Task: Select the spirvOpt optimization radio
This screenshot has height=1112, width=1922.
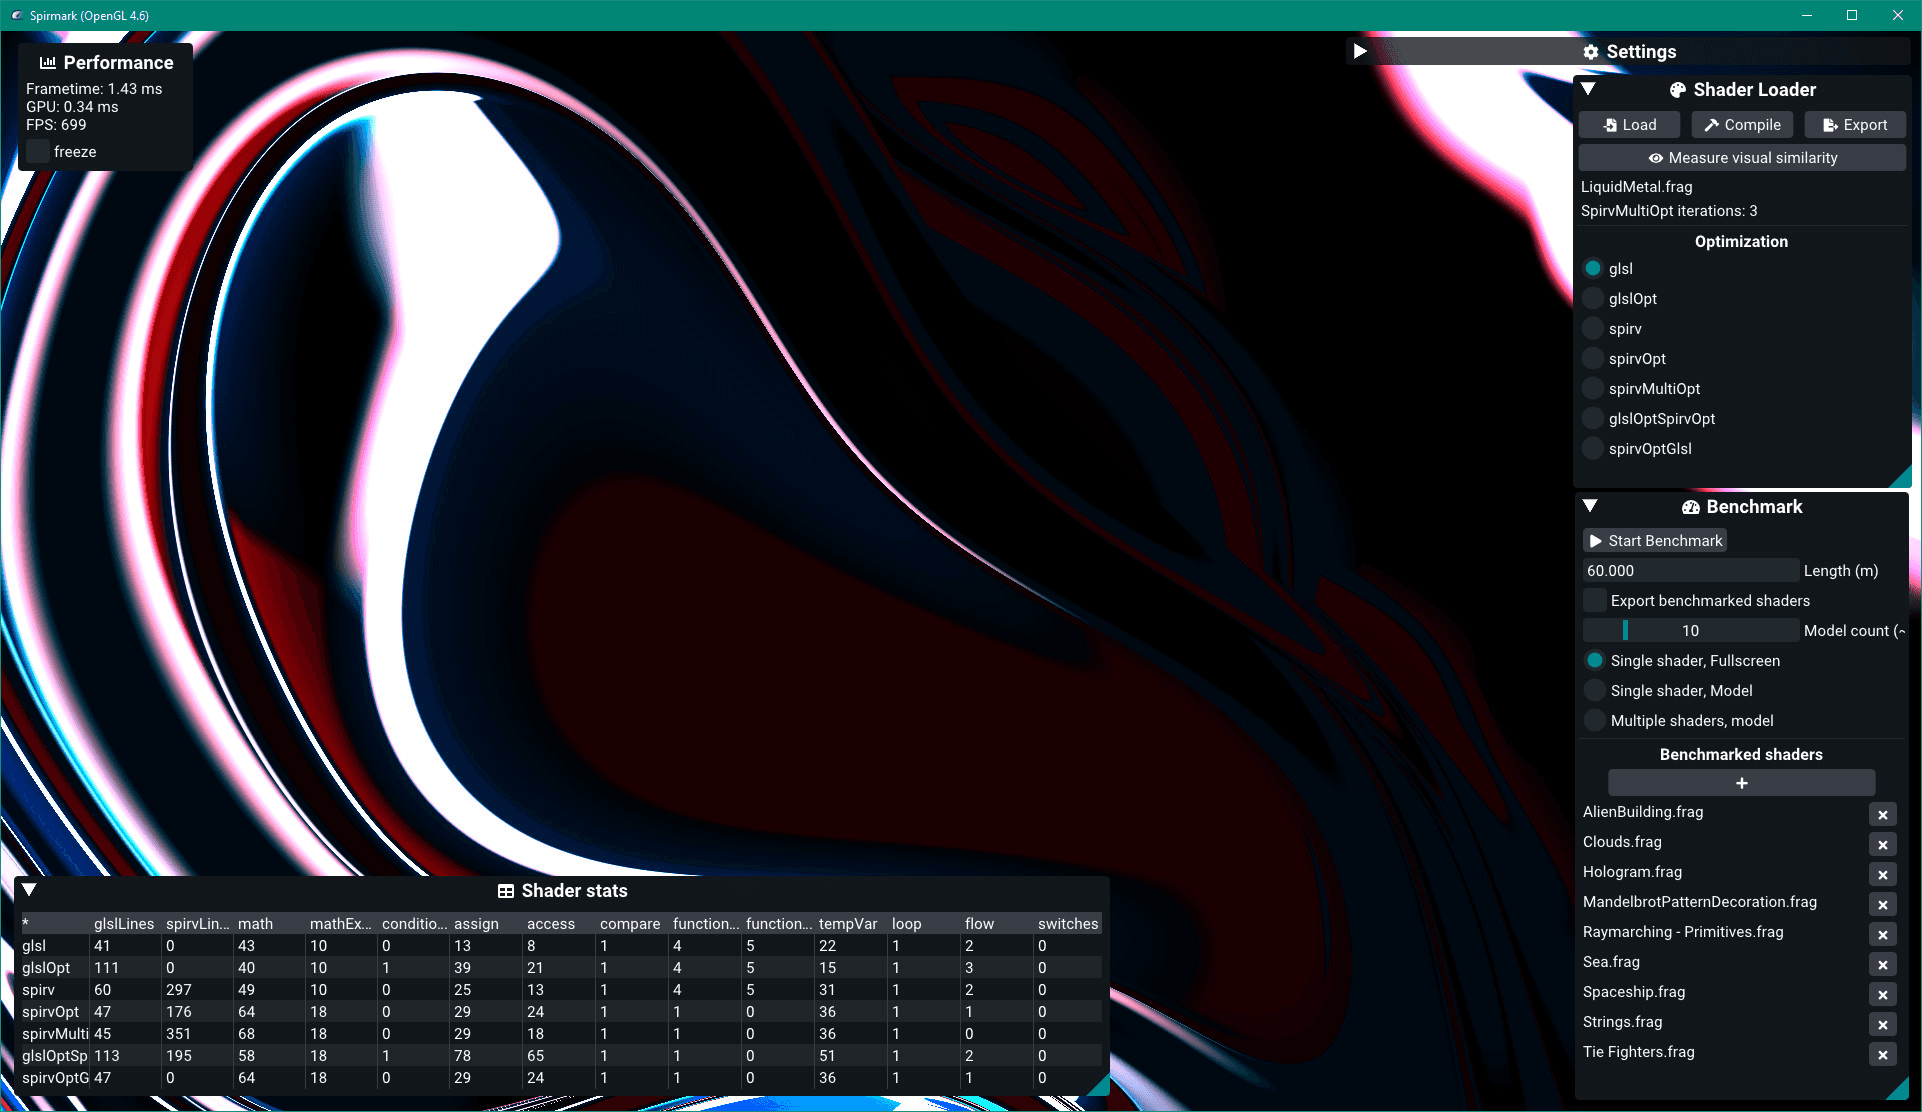Action: click(x=1593, y=359)
